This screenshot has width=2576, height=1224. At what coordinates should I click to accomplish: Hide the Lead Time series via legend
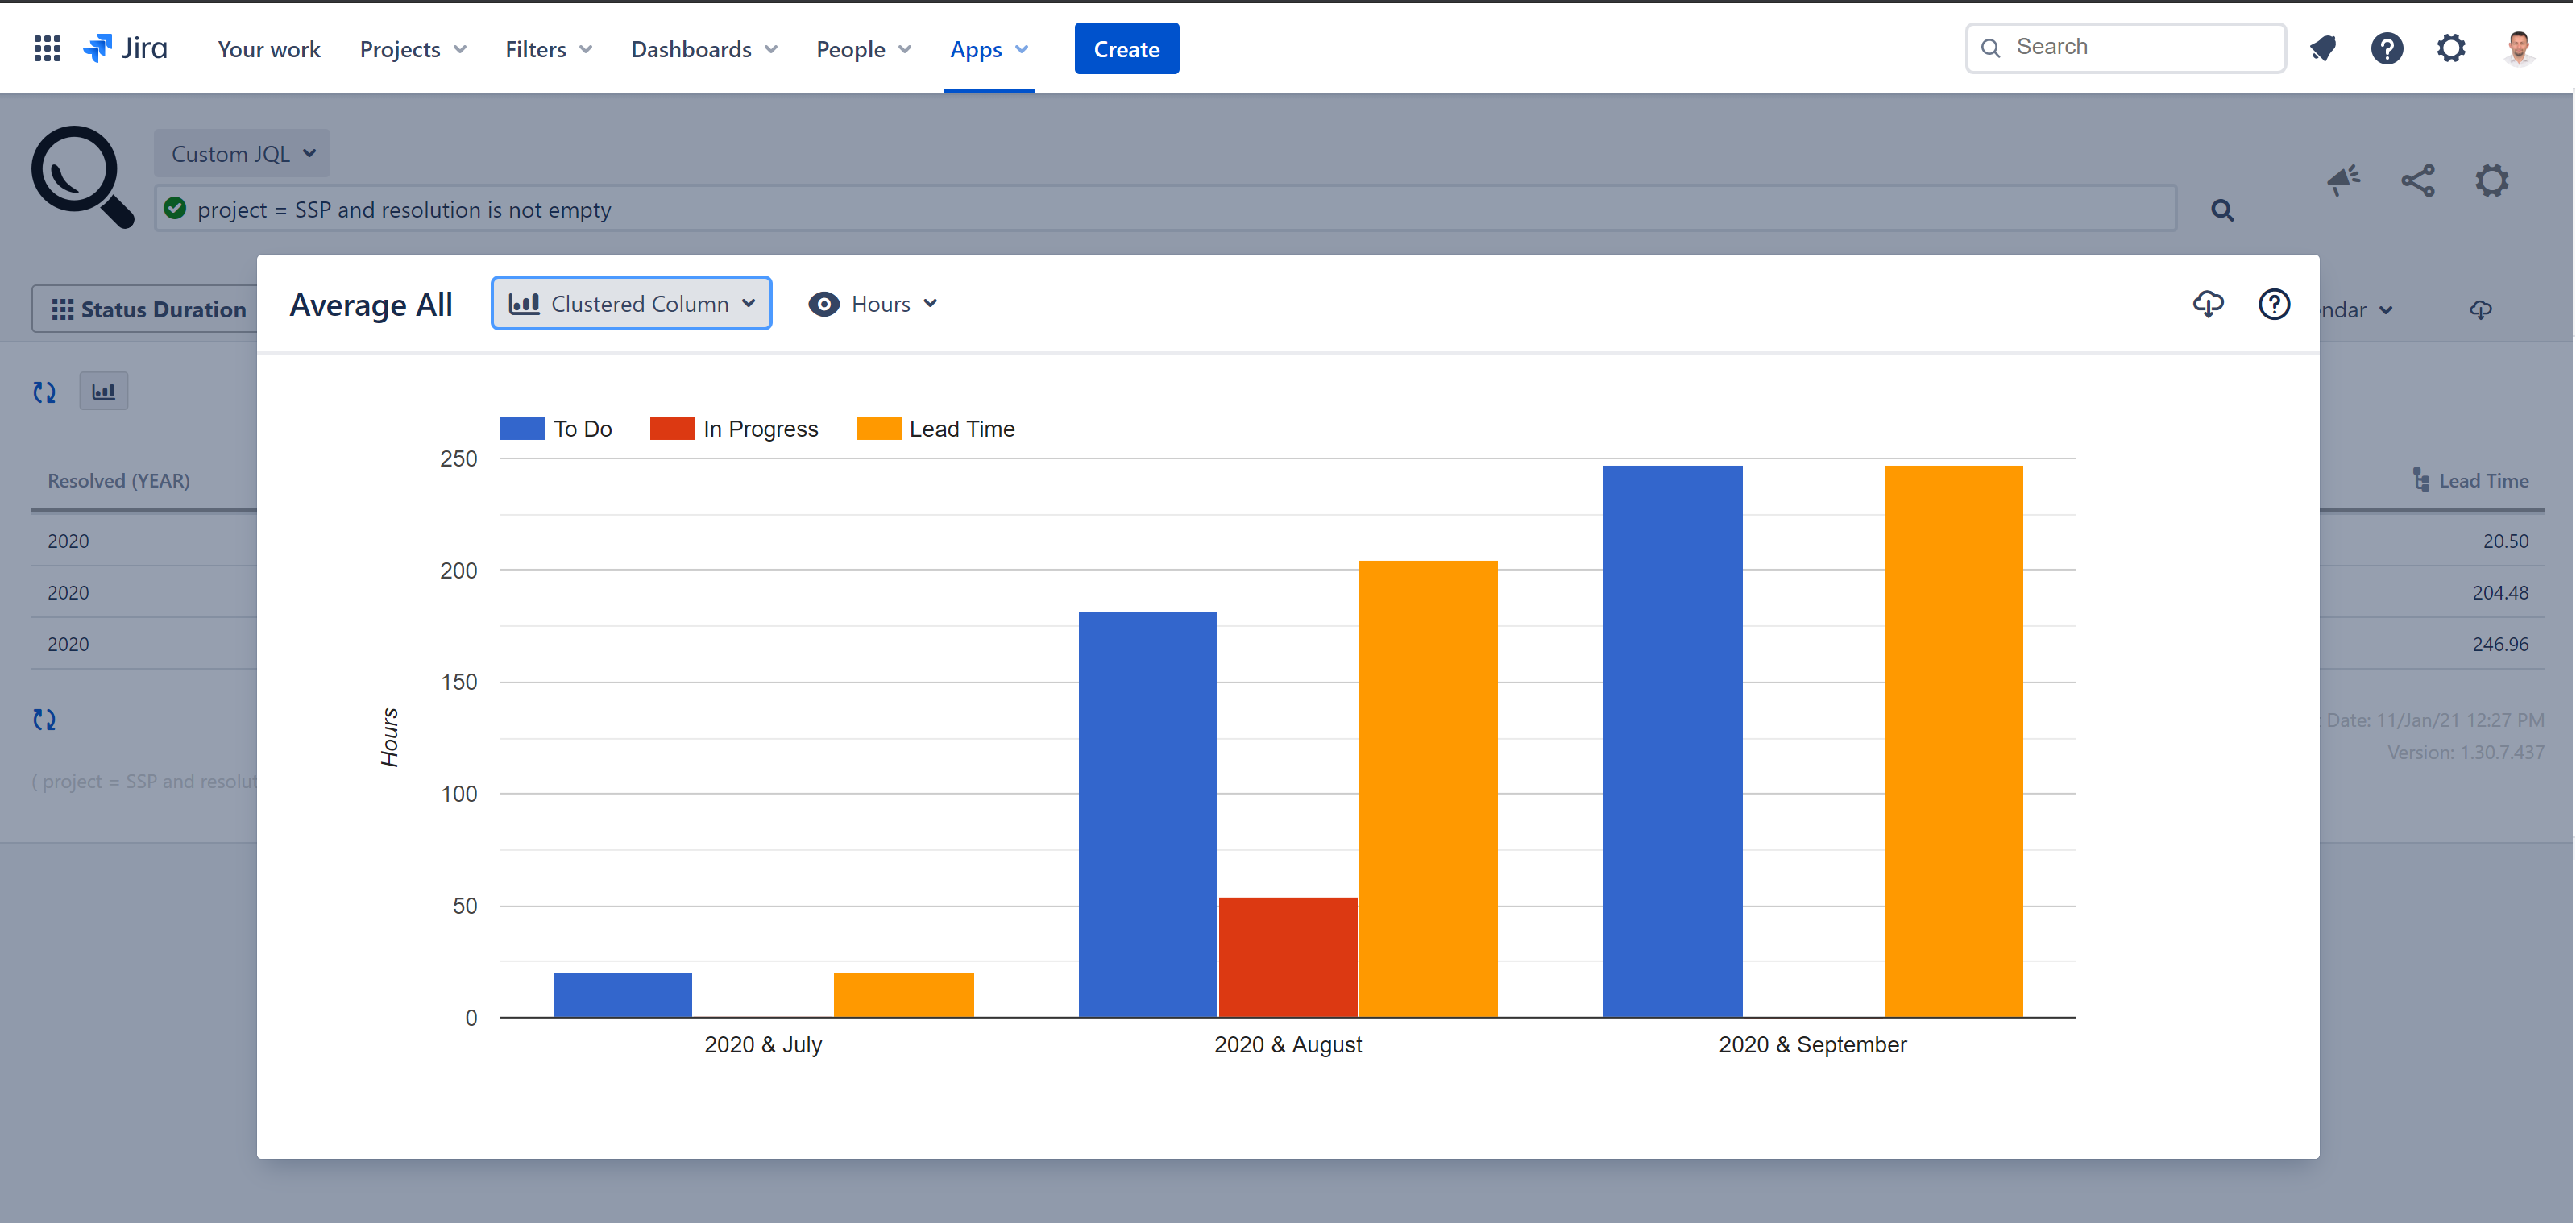(936, 428)
